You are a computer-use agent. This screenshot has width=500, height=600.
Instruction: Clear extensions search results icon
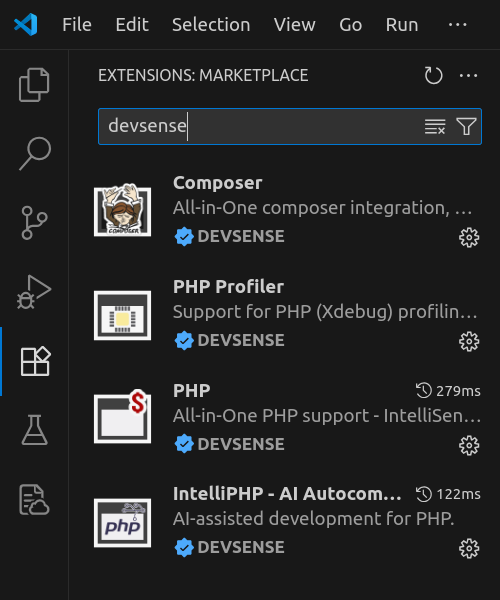[435, 126]
